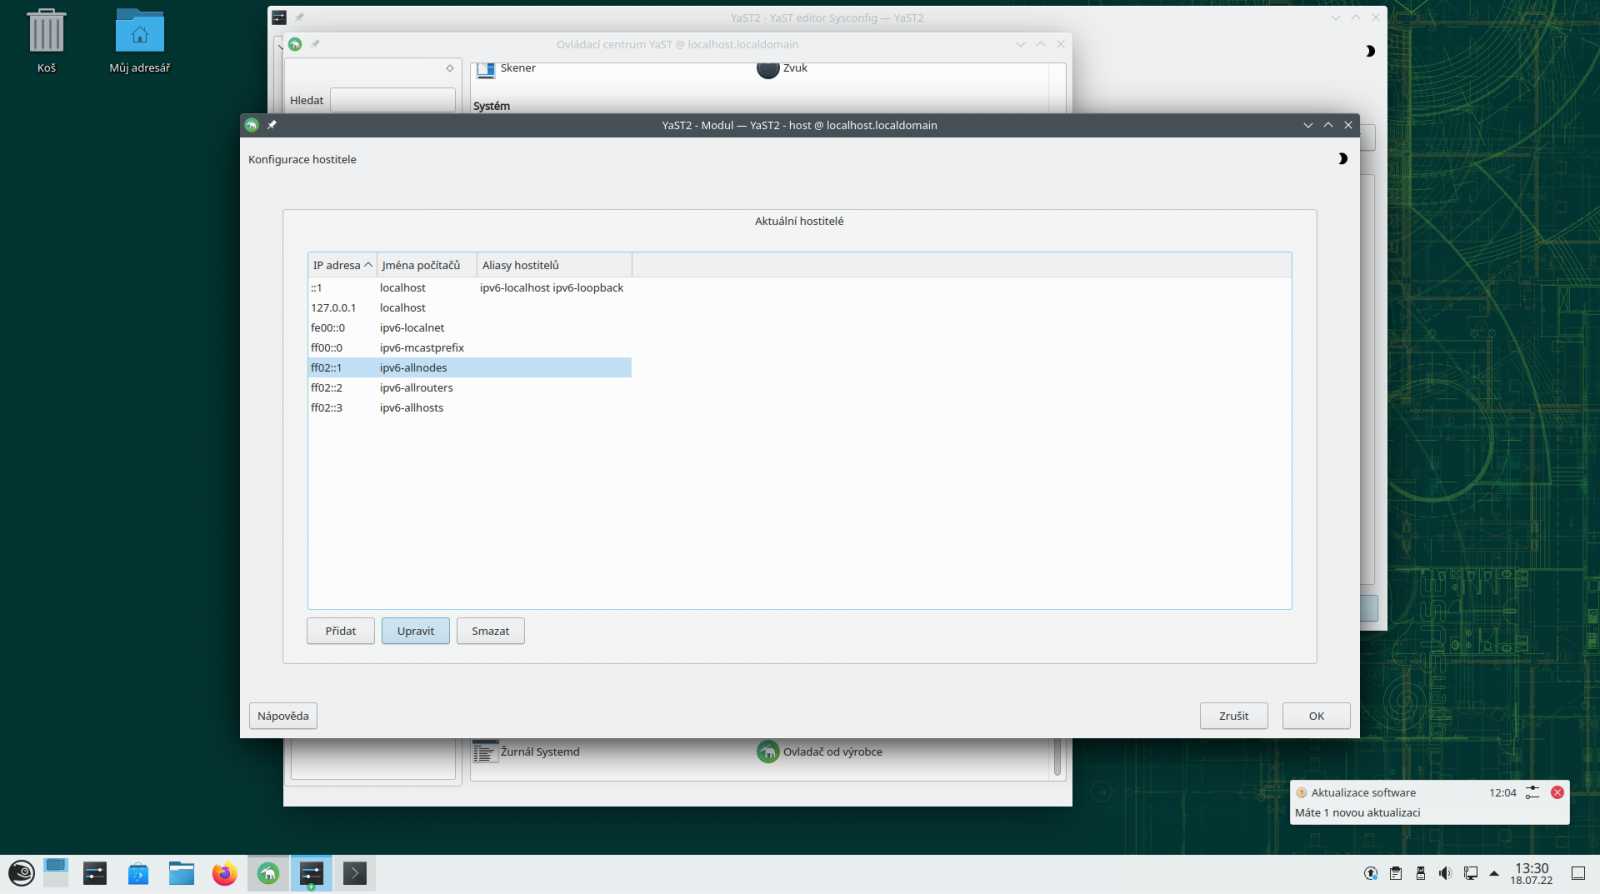This screenshot has width=1600, height=894.
Task: Select the ff02::3 ipv6-allhosts row
Action: 470,408
